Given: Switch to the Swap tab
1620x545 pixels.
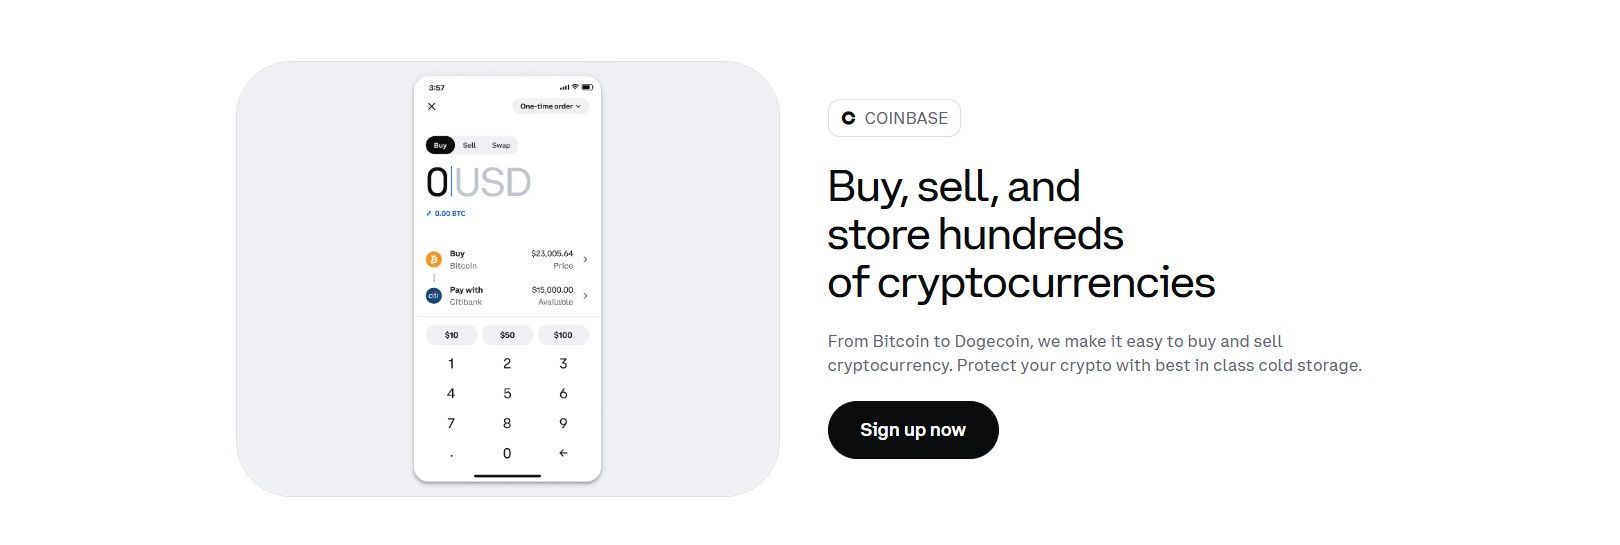Looking at the screenshot, I should point(501,145).
